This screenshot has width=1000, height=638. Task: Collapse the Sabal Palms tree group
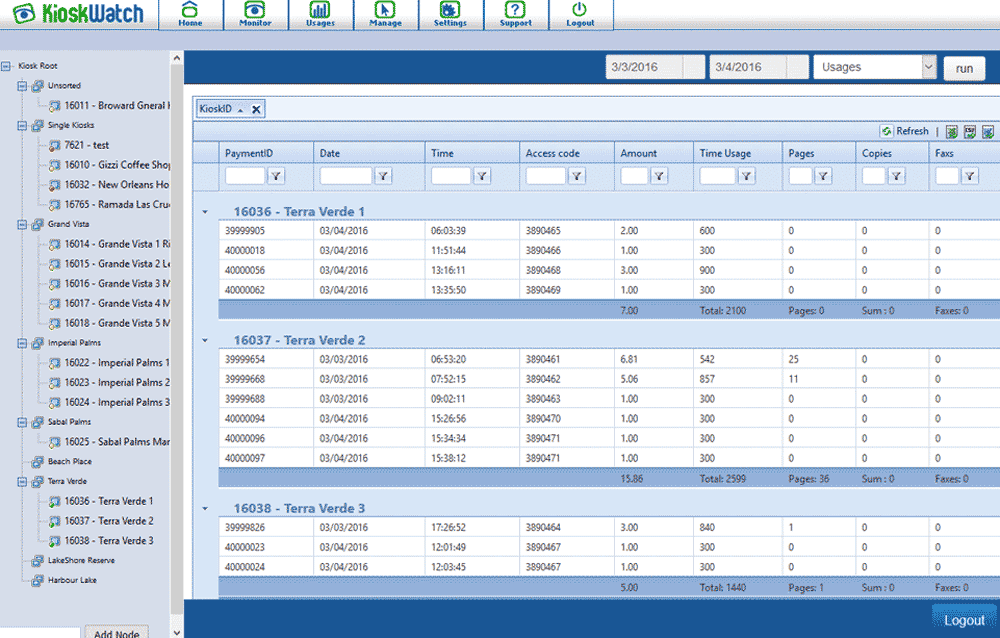pos(22,422)
